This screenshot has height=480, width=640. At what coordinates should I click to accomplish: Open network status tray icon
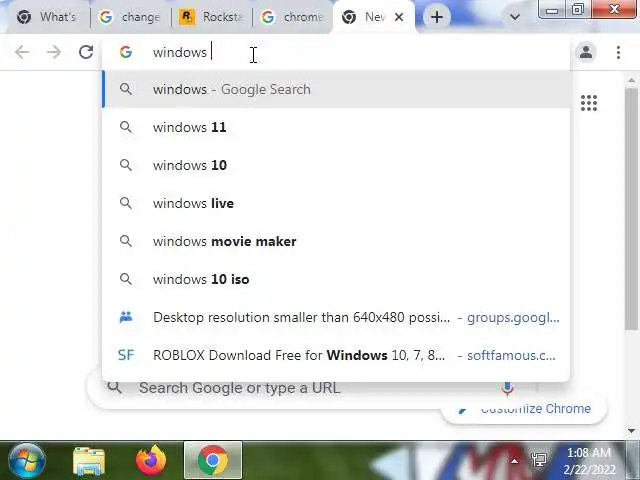(539, 460)
